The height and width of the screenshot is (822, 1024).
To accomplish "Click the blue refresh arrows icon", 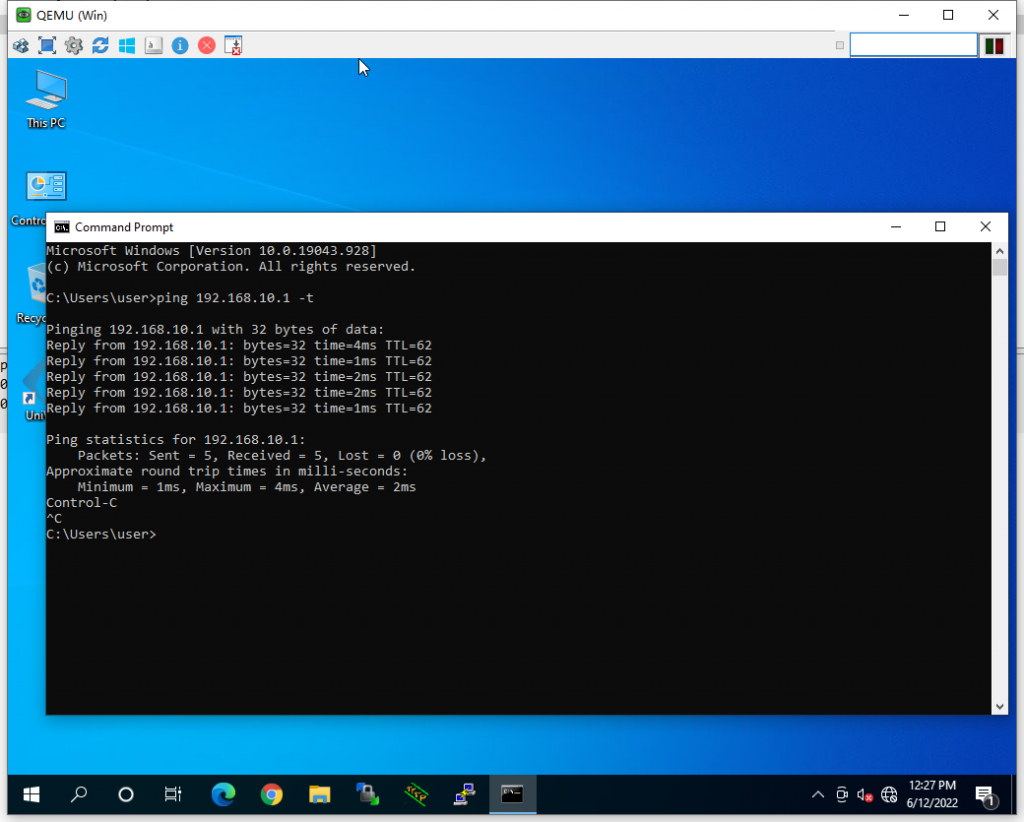I will pyautogui.click(x=100, y=45).
